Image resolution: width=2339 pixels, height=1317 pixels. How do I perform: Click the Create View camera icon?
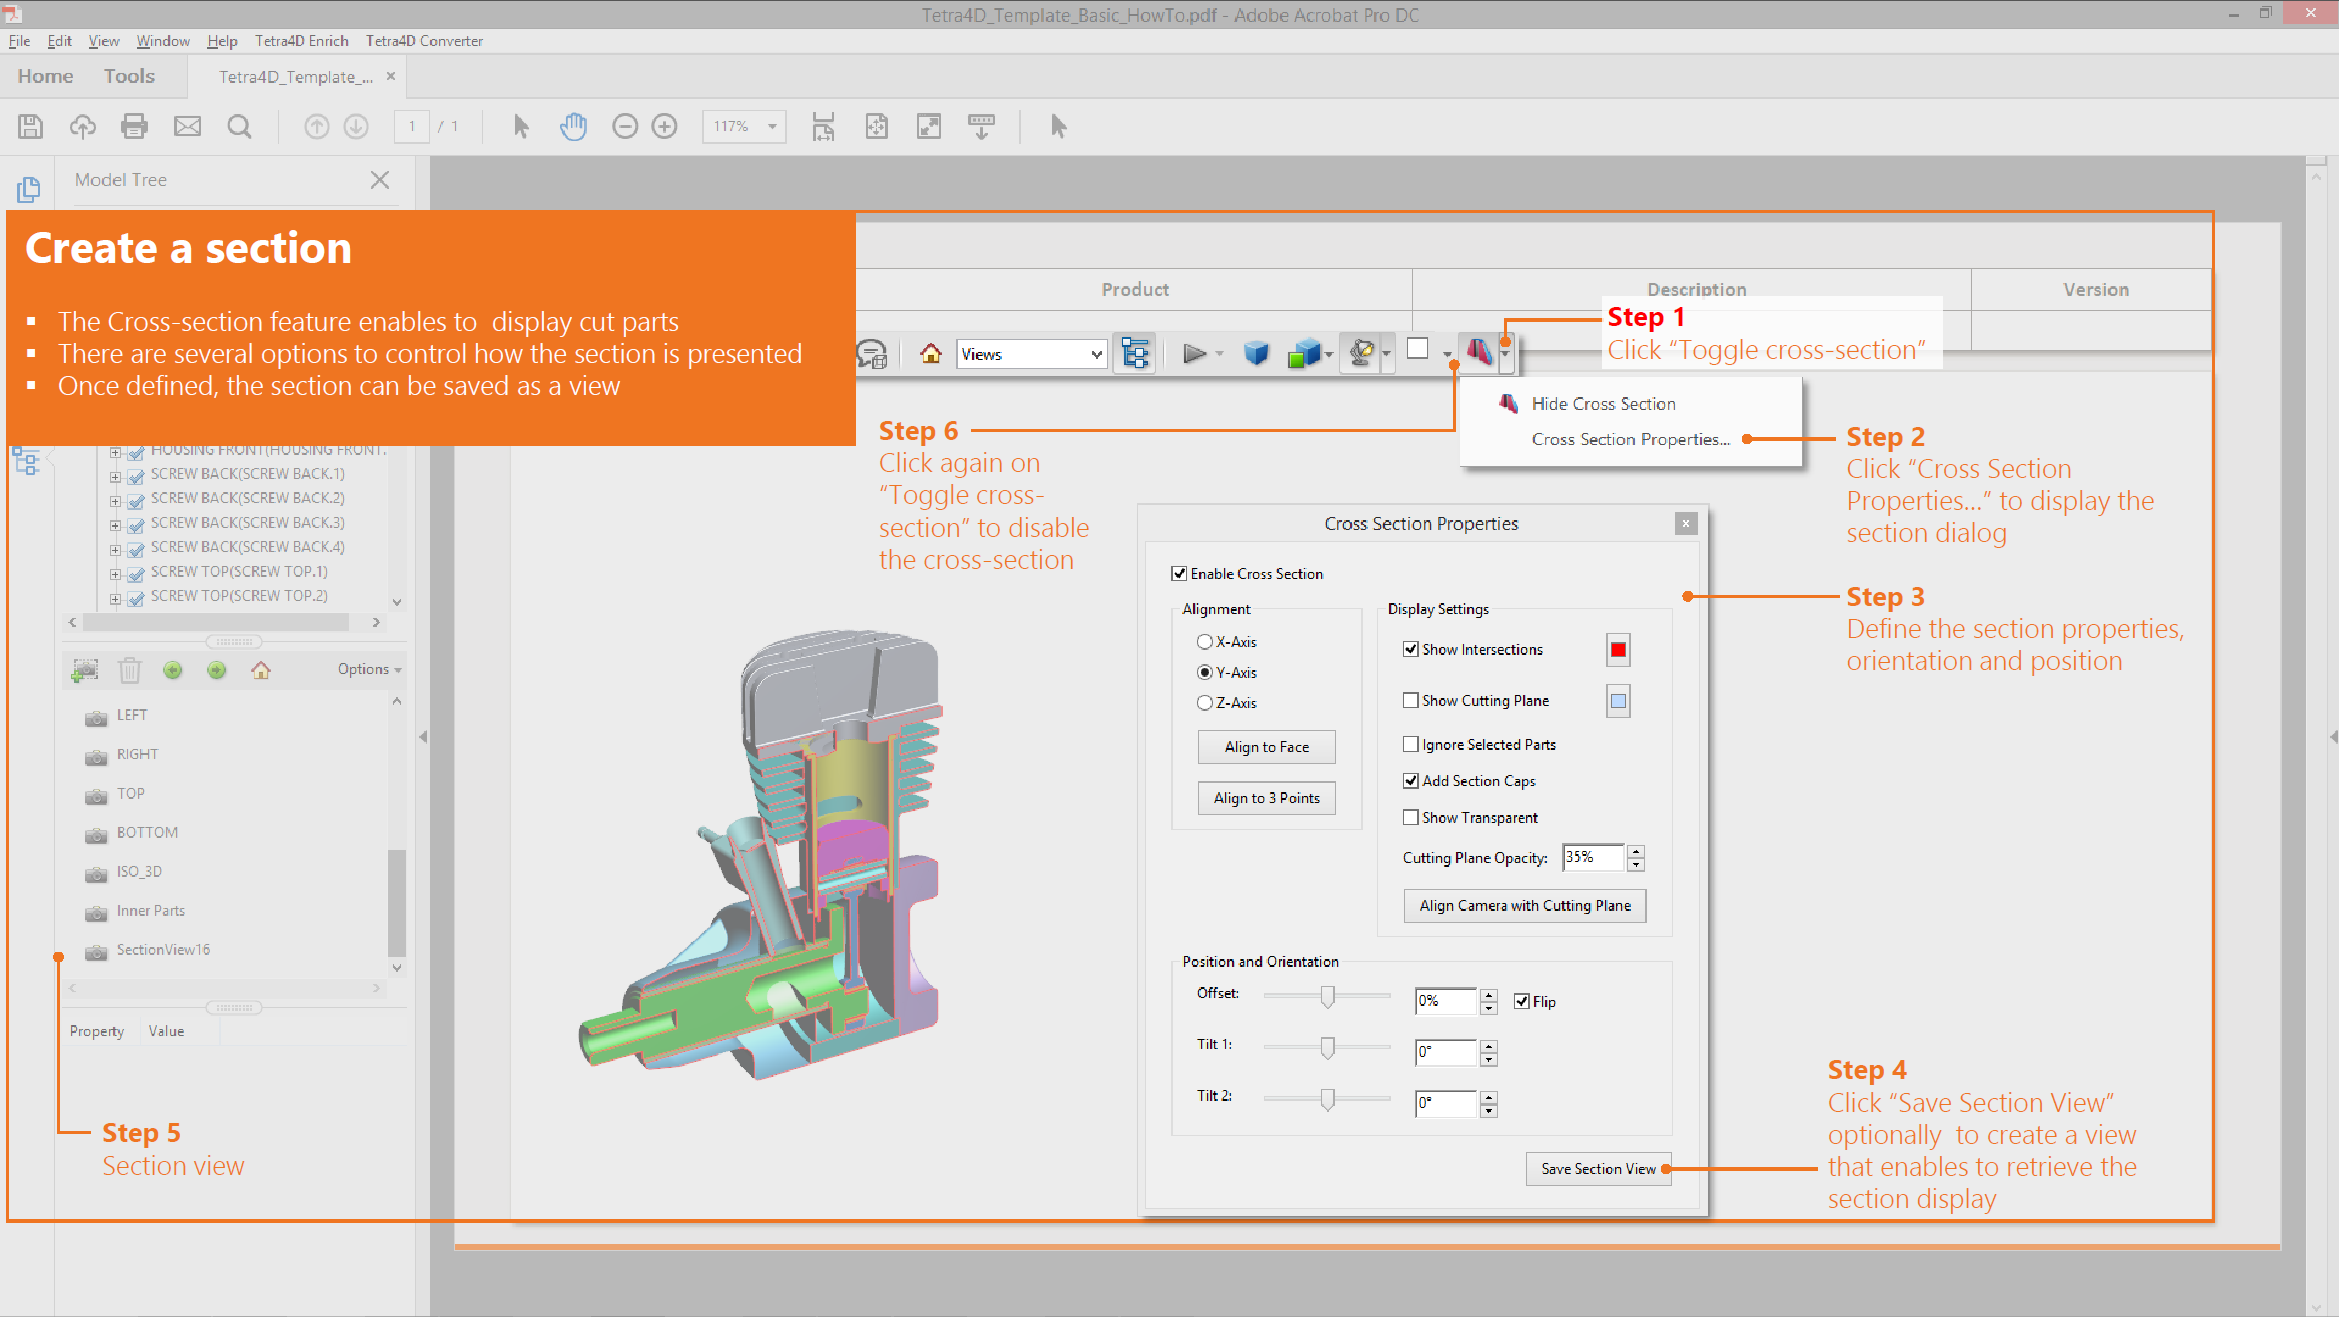[x=85, y=670]
